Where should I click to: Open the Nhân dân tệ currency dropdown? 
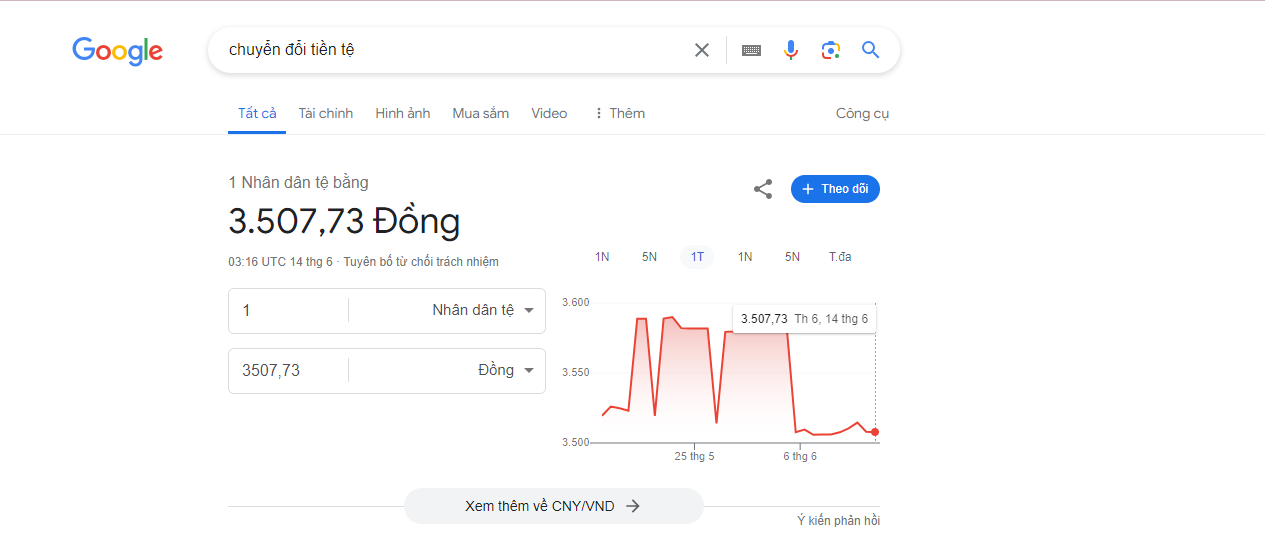coord(482,310)
